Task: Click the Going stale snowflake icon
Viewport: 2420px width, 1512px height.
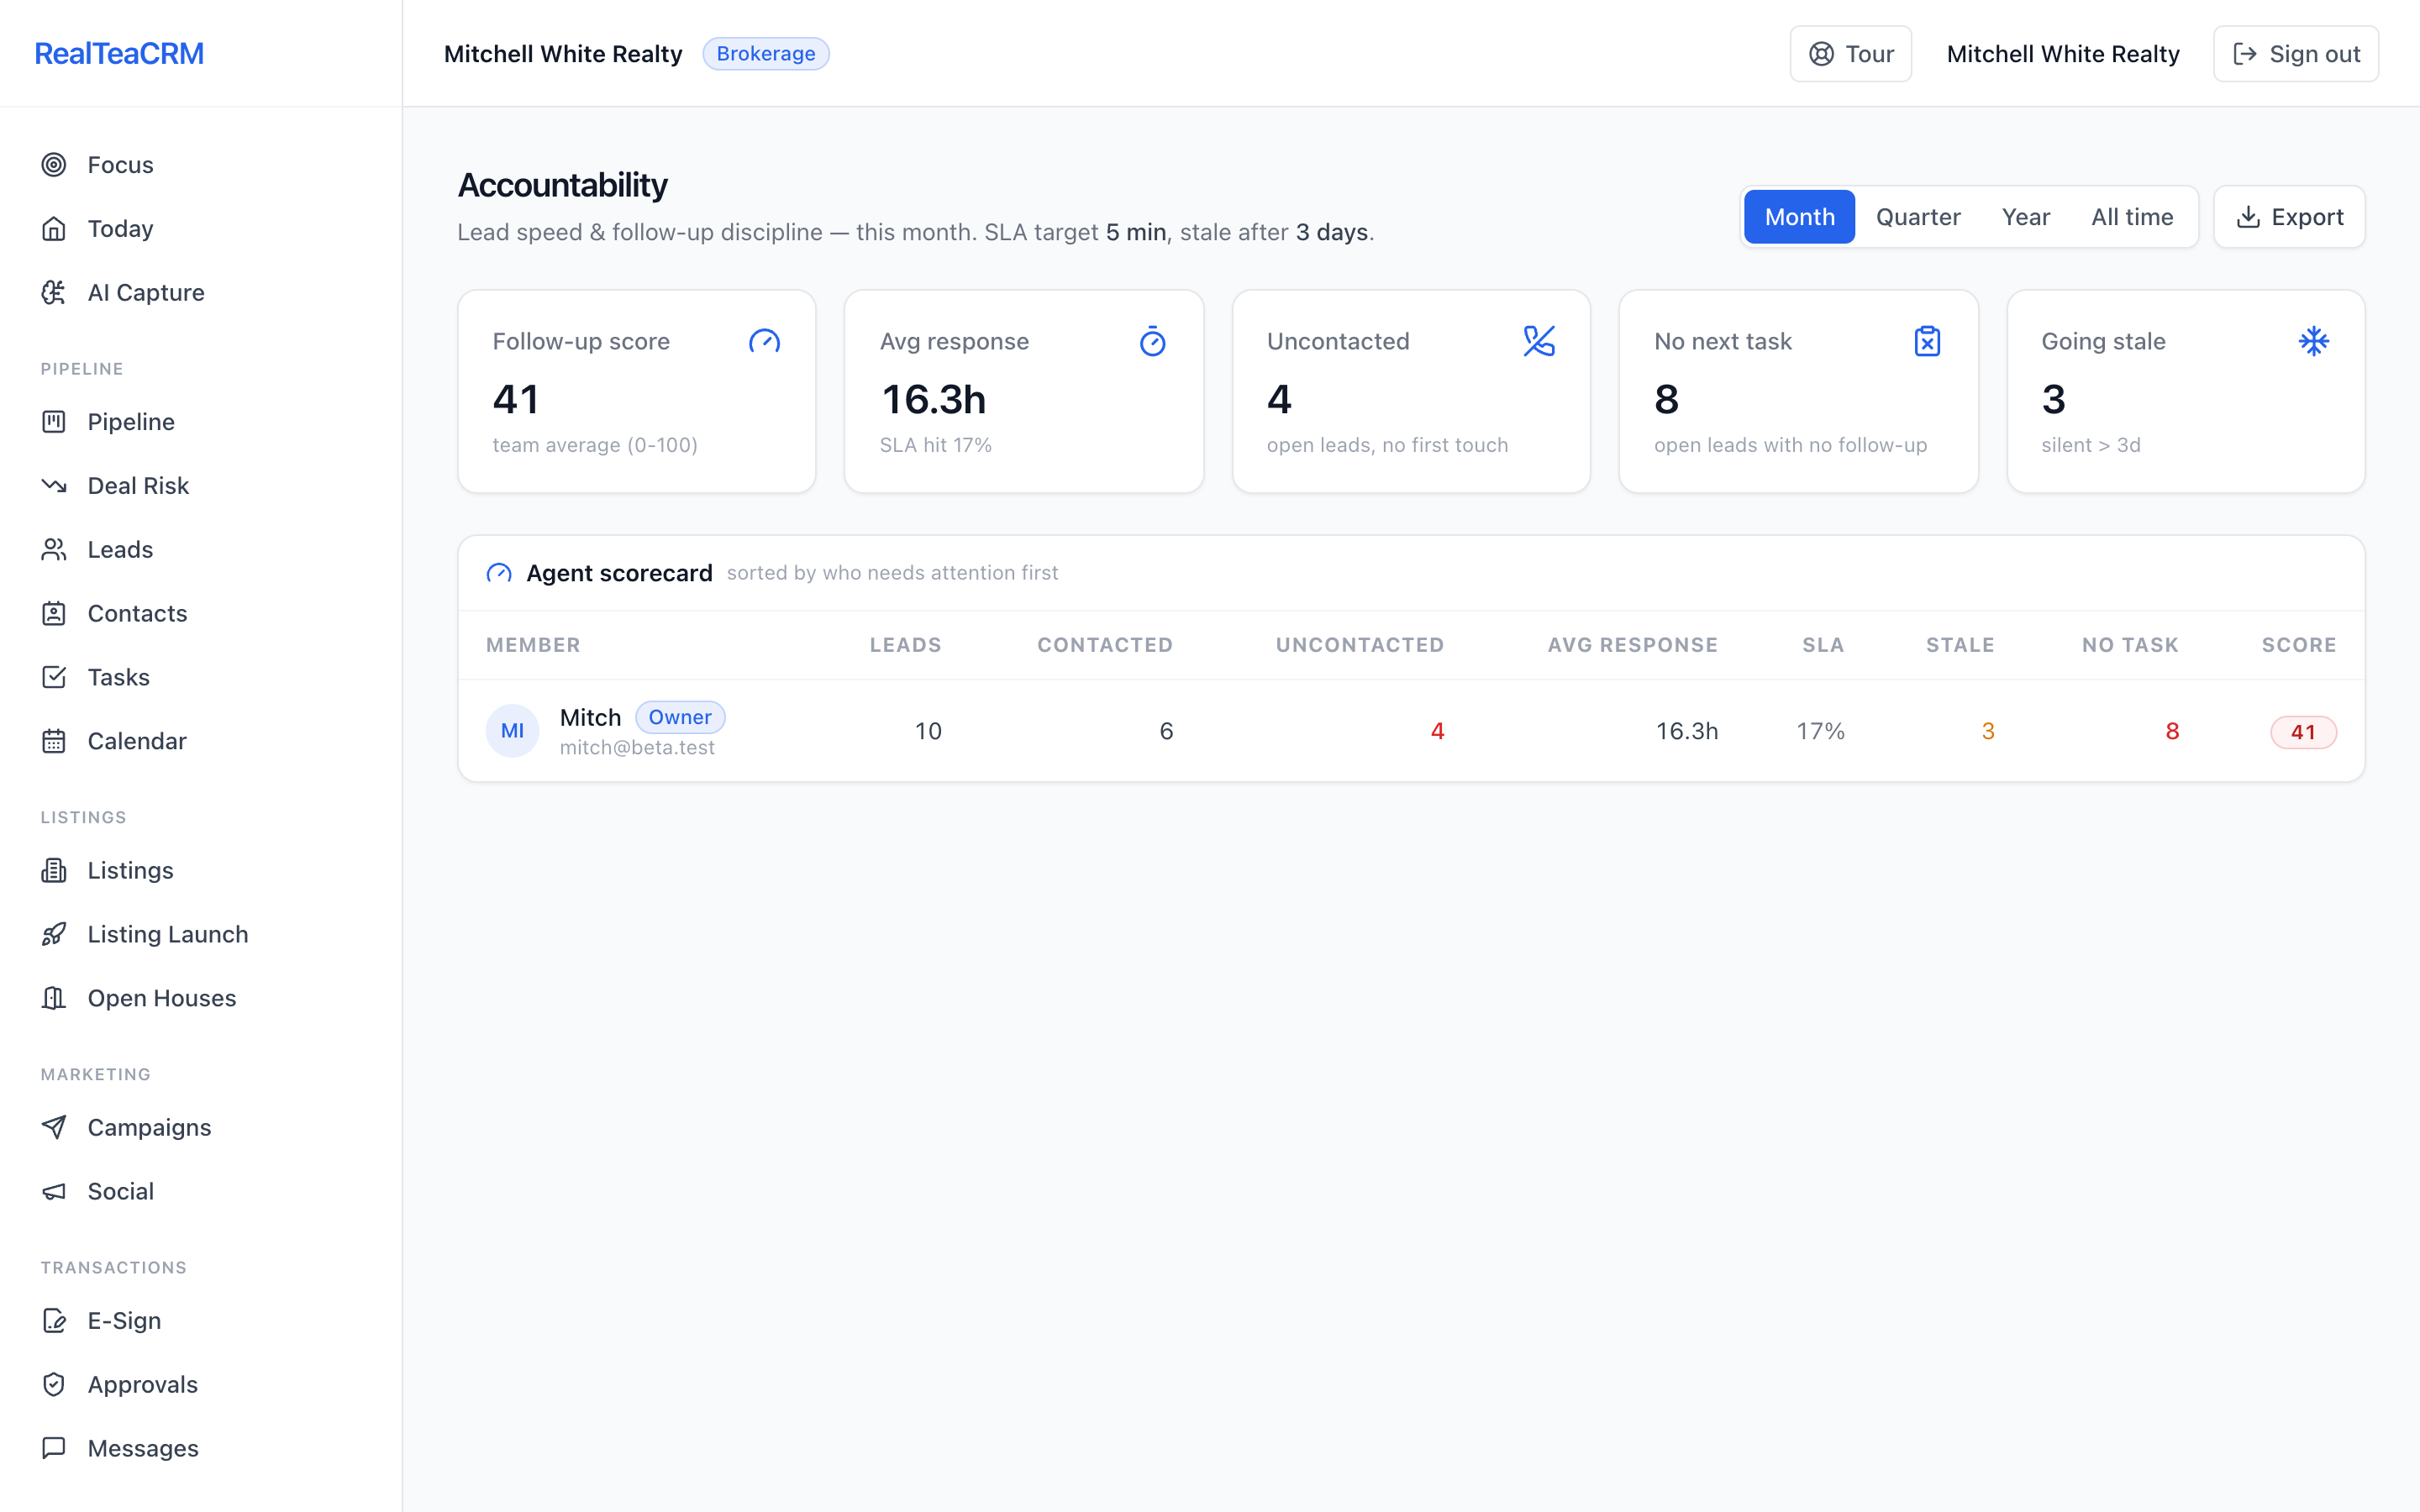Action: click(x=2314, y=342)
